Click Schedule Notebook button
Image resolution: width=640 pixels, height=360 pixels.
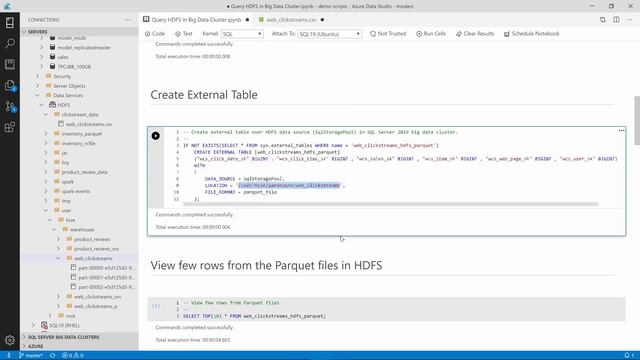(x=531, y=33)
